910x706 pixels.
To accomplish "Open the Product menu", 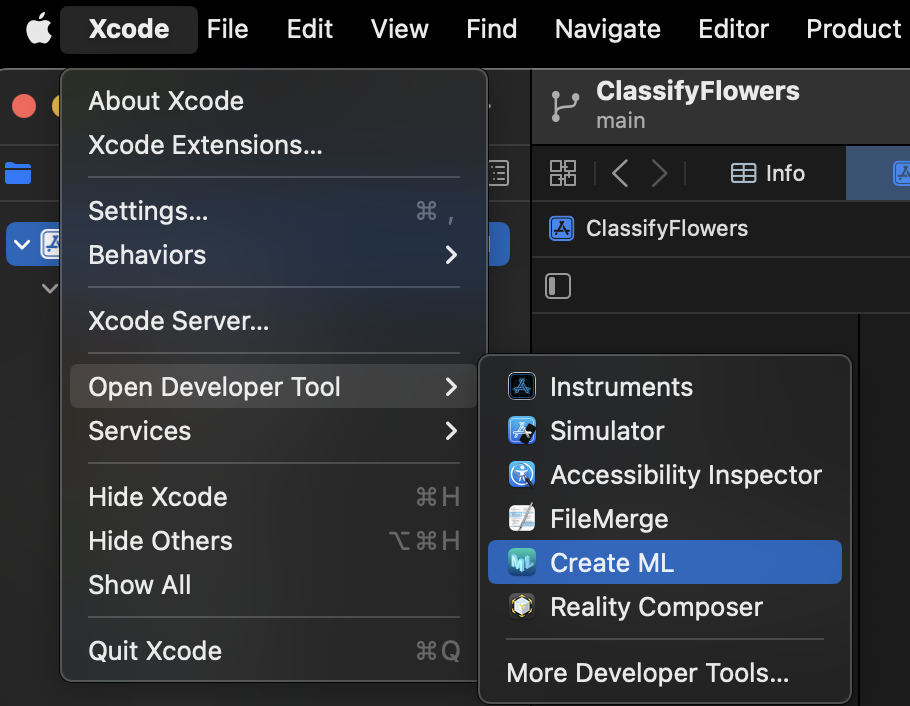I will pyautogui.click(x=854, y=29).
